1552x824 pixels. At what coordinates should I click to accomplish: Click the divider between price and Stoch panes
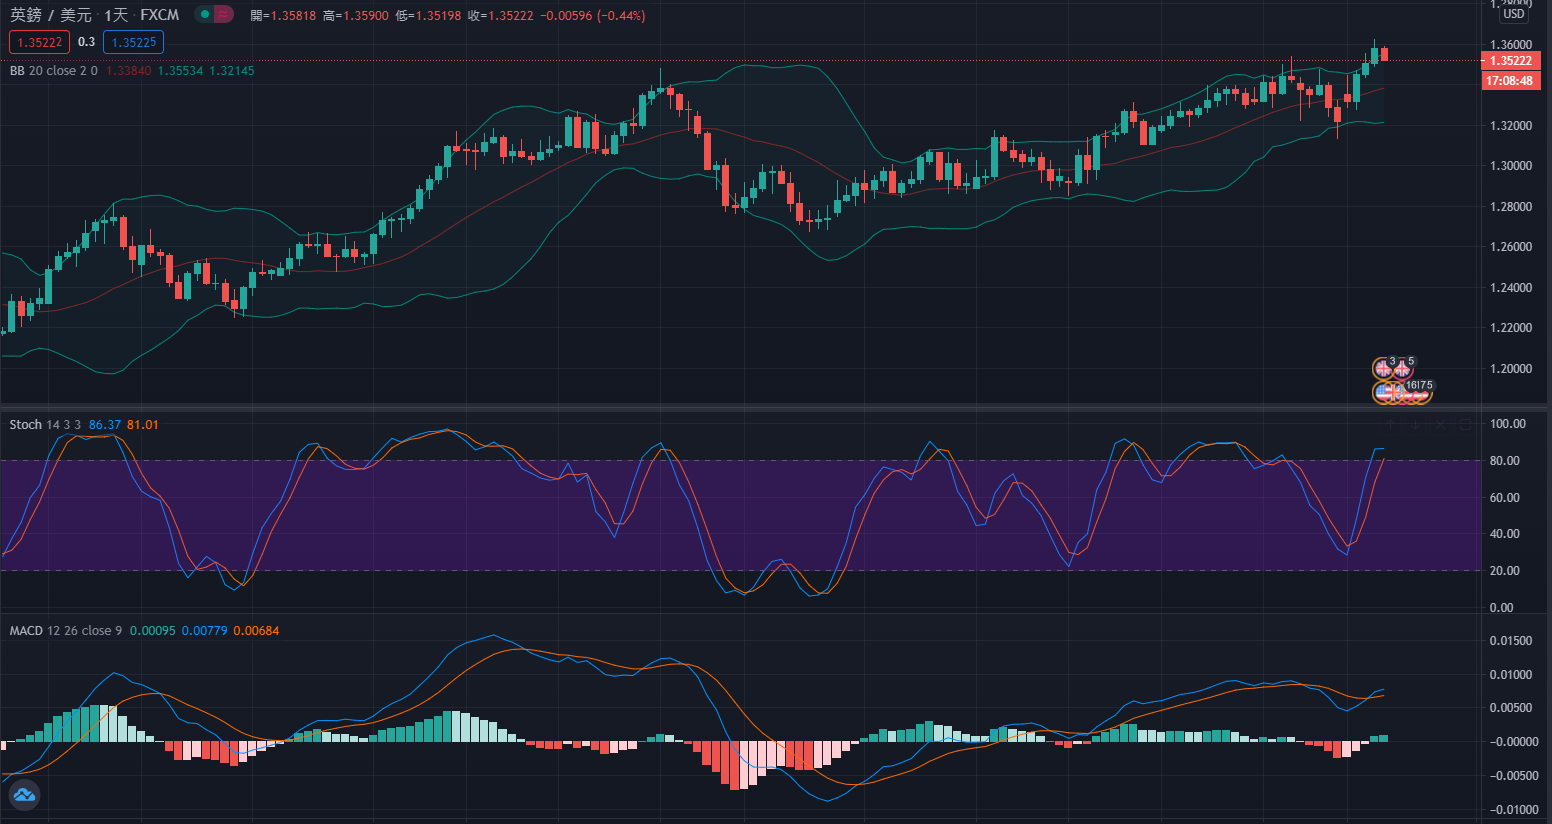[x=740, y=406]
